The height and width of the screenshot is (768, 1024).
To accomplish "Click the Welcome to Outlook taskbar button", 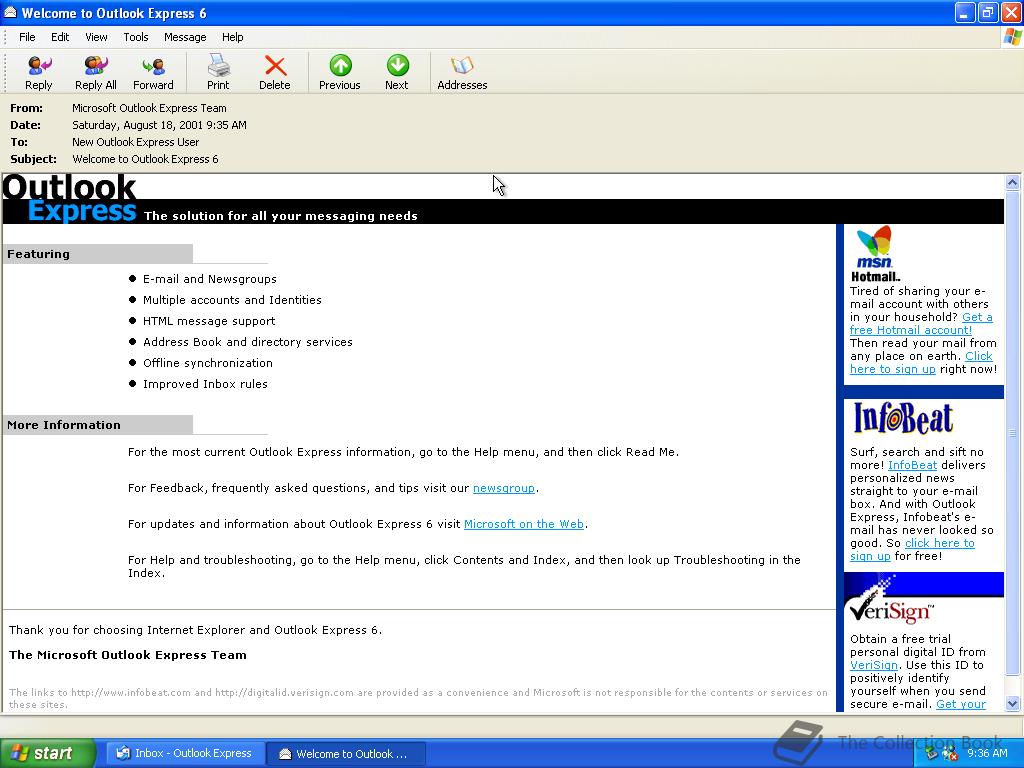I will (347, 754).
